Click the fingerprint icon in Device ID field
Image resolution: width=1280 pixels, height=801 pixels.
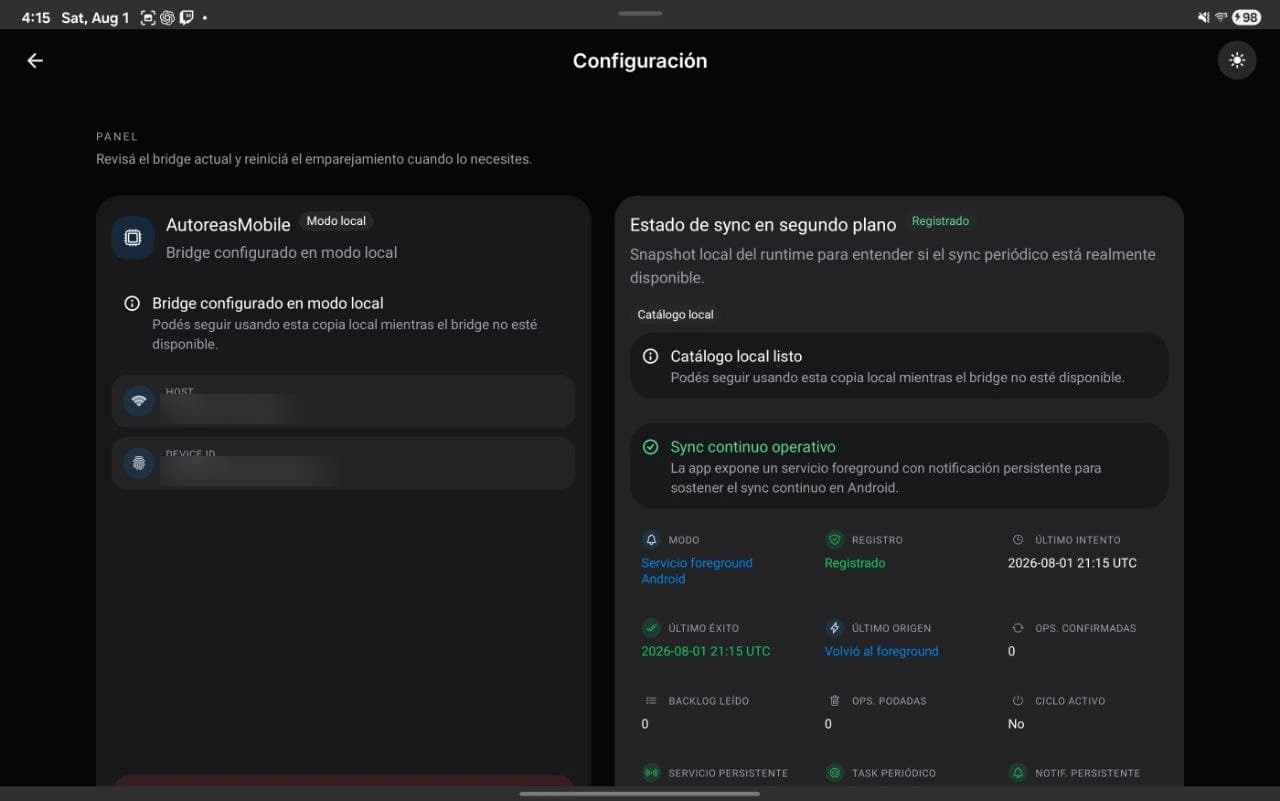pyautogui.click(x=139, y=463)
